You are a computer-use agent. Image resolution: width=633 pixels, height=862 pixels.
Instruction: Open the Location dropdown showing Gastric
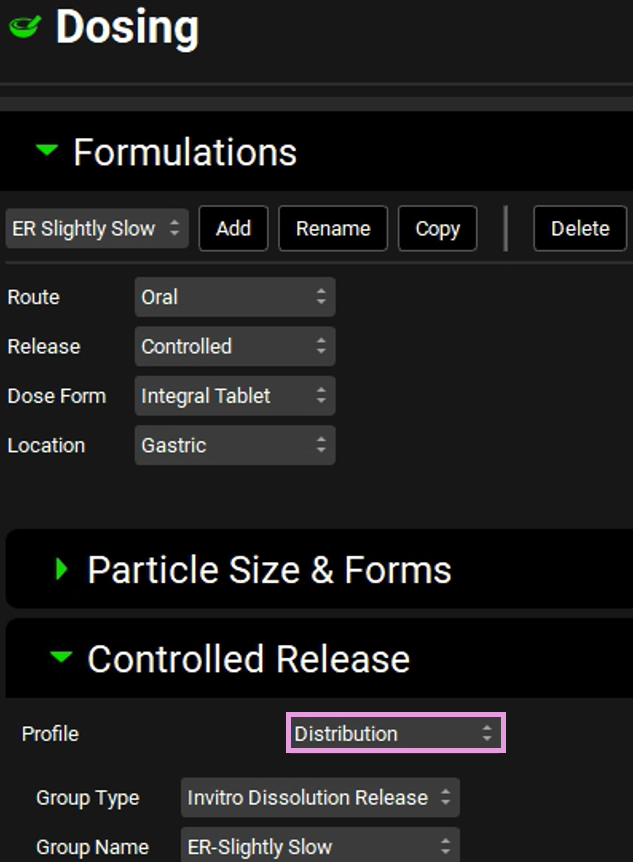[234, 445]
